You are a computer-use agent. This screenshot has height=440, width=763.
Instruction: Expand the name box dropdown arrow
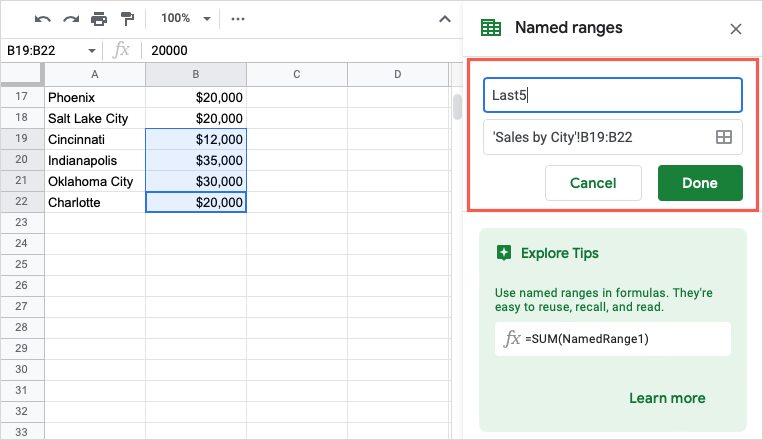92,50
